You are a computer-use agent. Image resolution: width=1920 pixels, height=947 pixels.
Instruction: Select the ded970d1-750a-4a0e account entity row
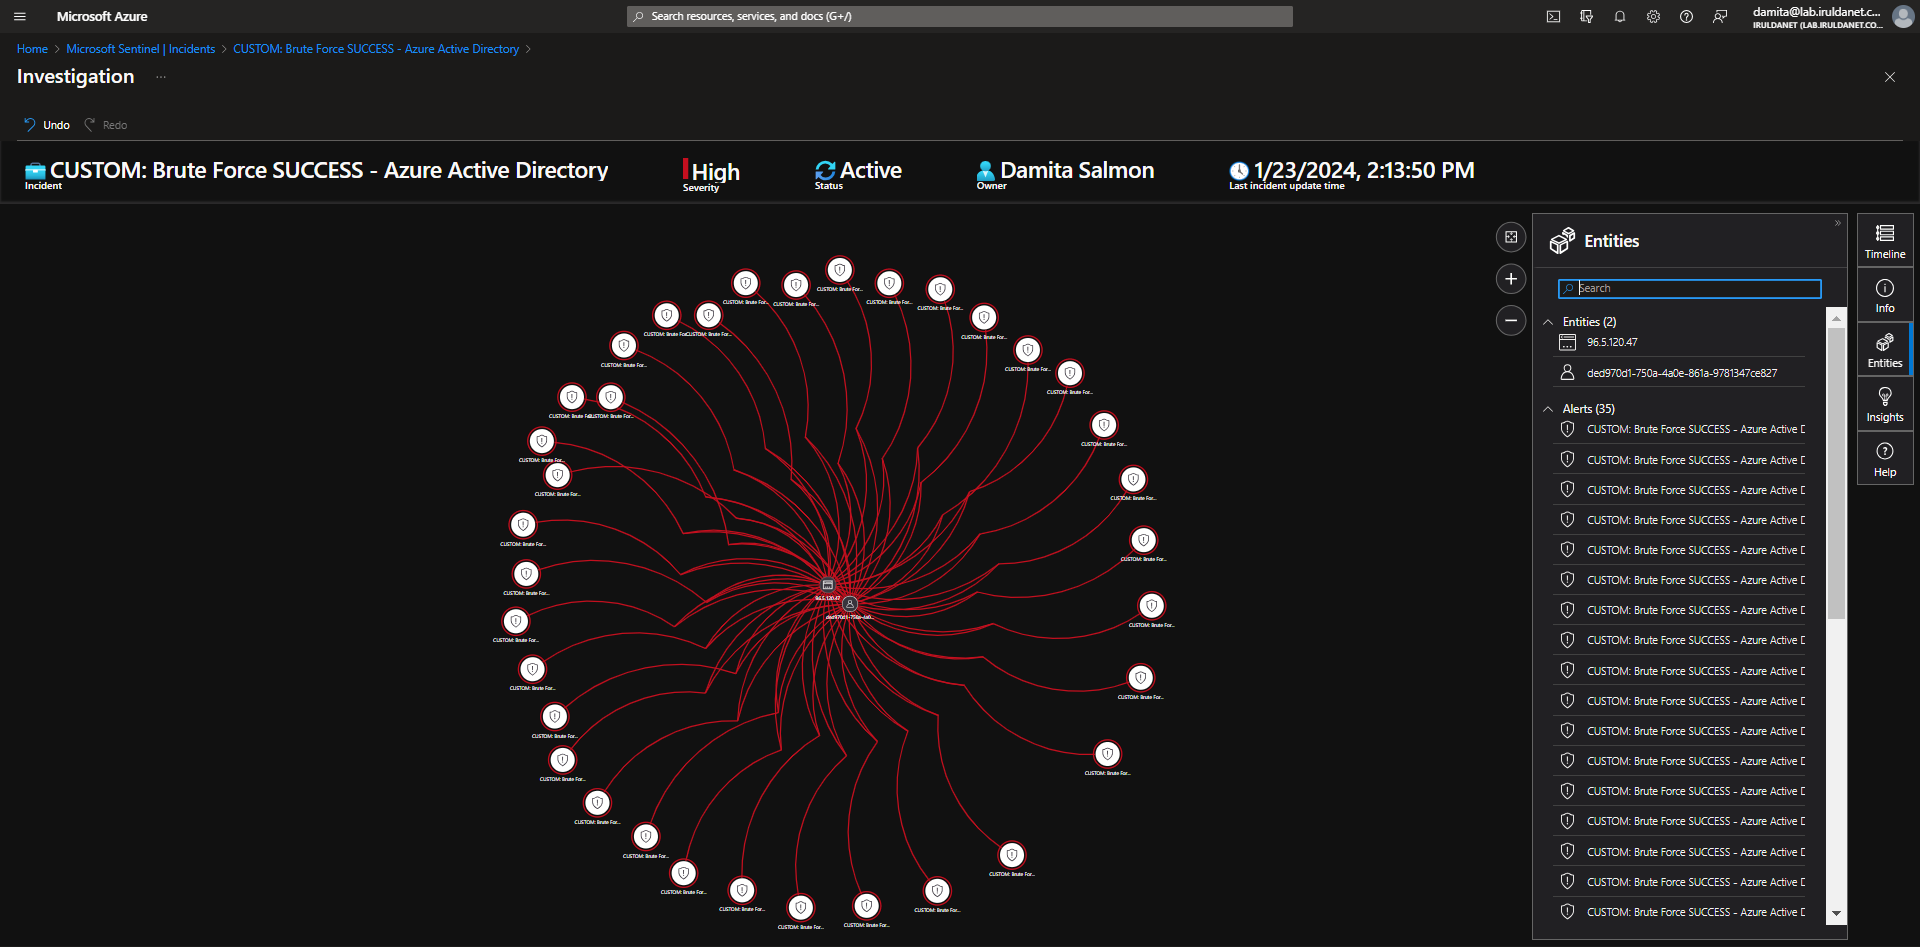pos(1681,373)
